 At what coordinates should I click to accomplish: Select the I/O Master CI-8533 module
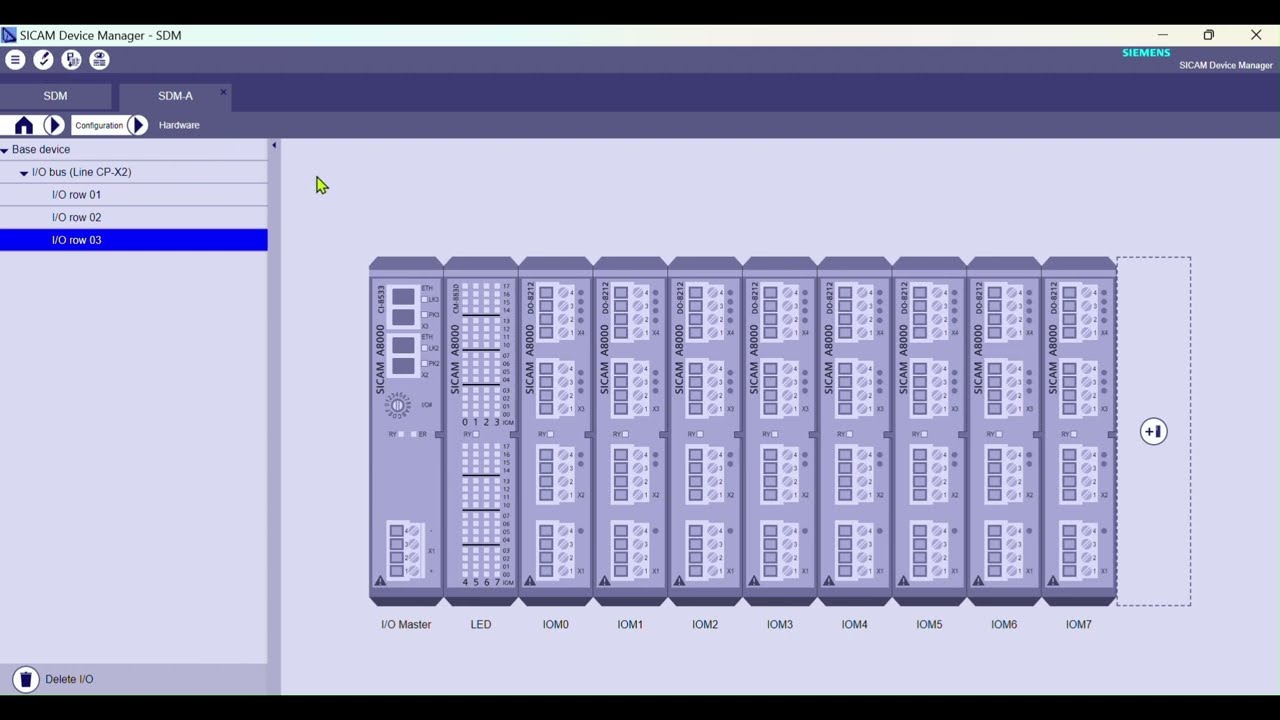tap(406, 431)
